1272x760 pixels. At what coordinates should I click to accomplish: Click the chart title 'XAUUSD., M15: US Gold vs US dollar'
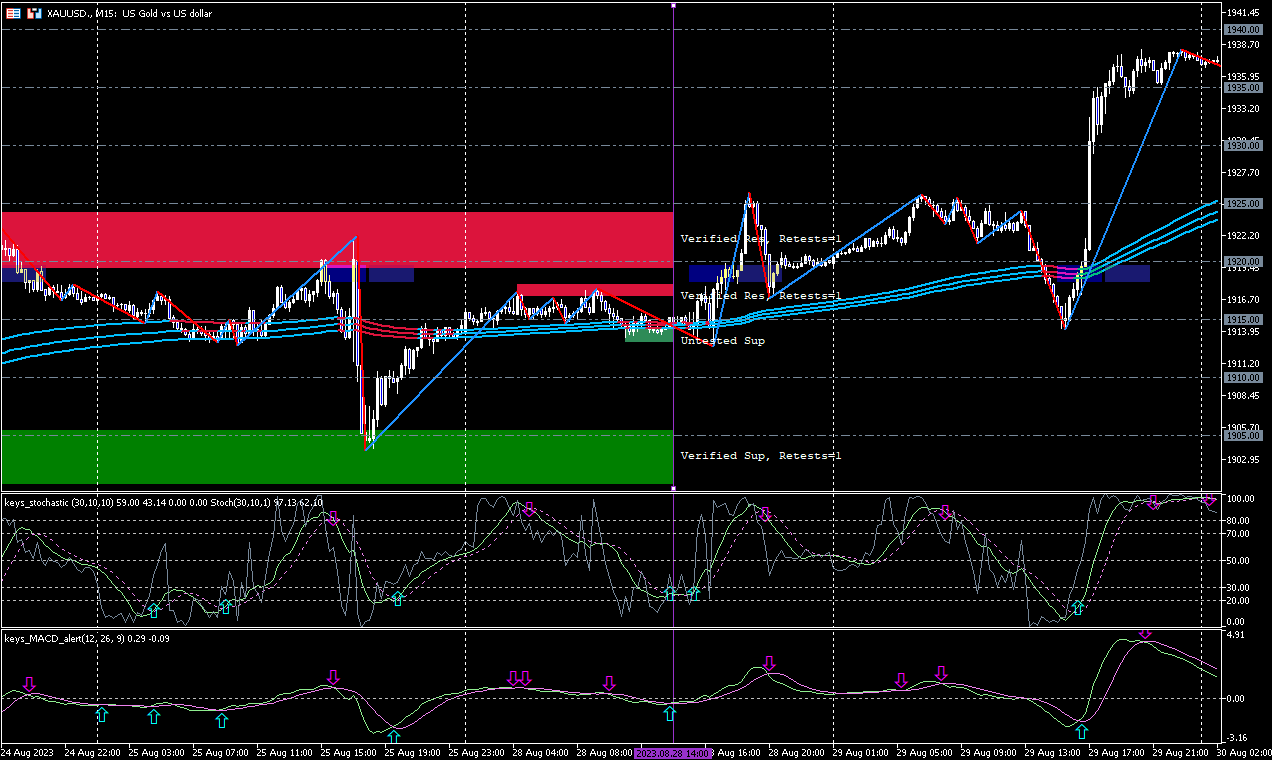(129, 14)
